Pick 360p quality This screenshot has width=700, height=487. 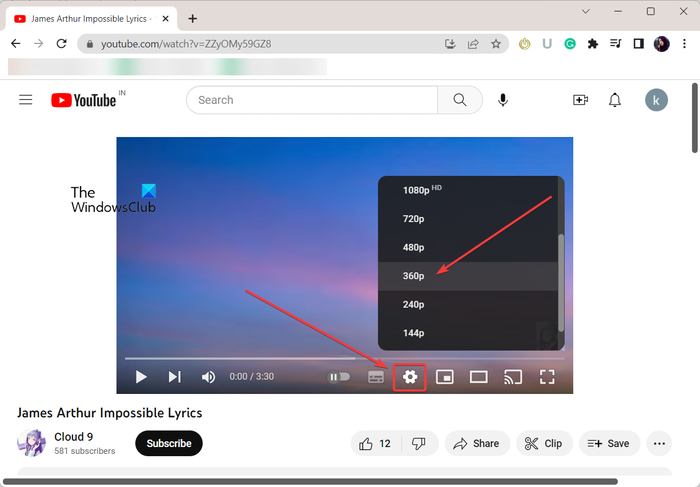pyautogui.click(x=468, y=276)
